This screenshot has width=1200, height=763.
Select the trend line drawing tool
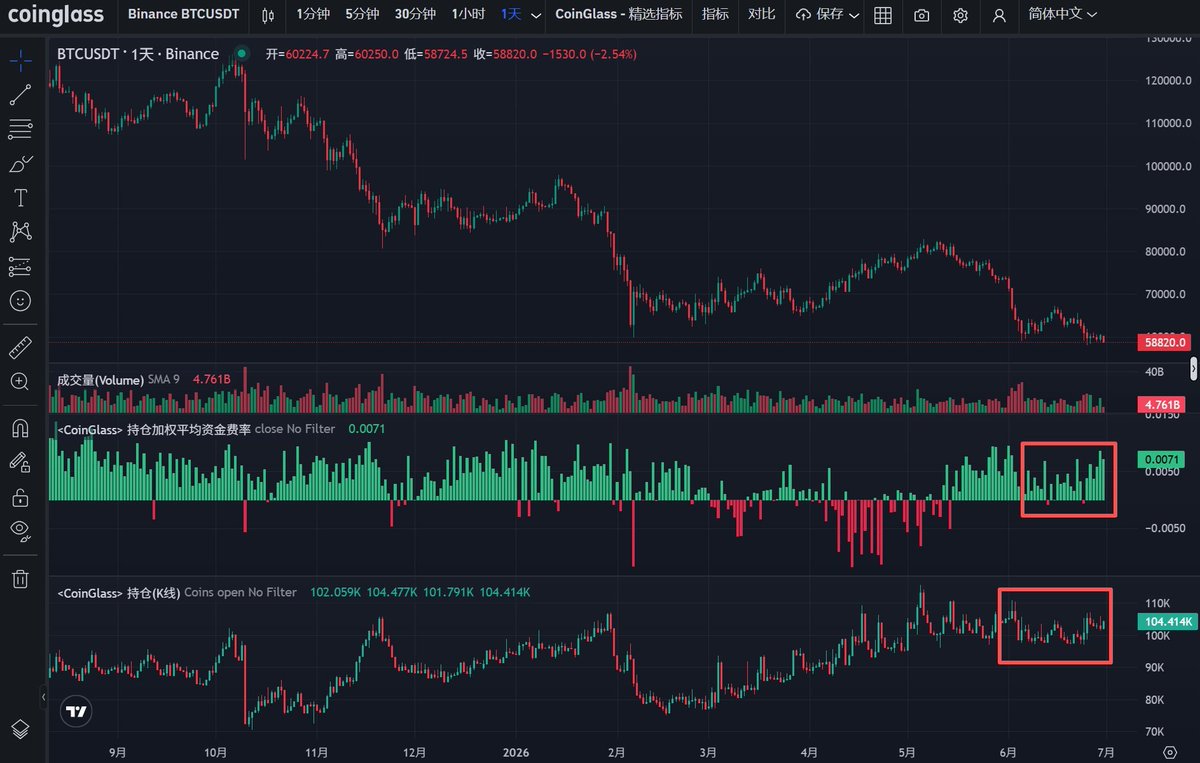point(20,95)
